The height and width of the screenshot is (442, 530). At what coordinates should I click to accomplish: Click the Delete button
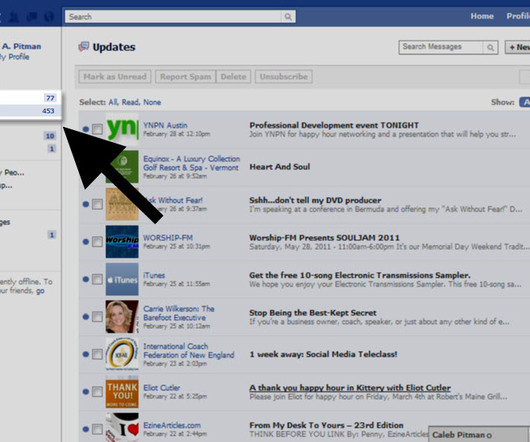pyautogui.click(x=233, y=77)
